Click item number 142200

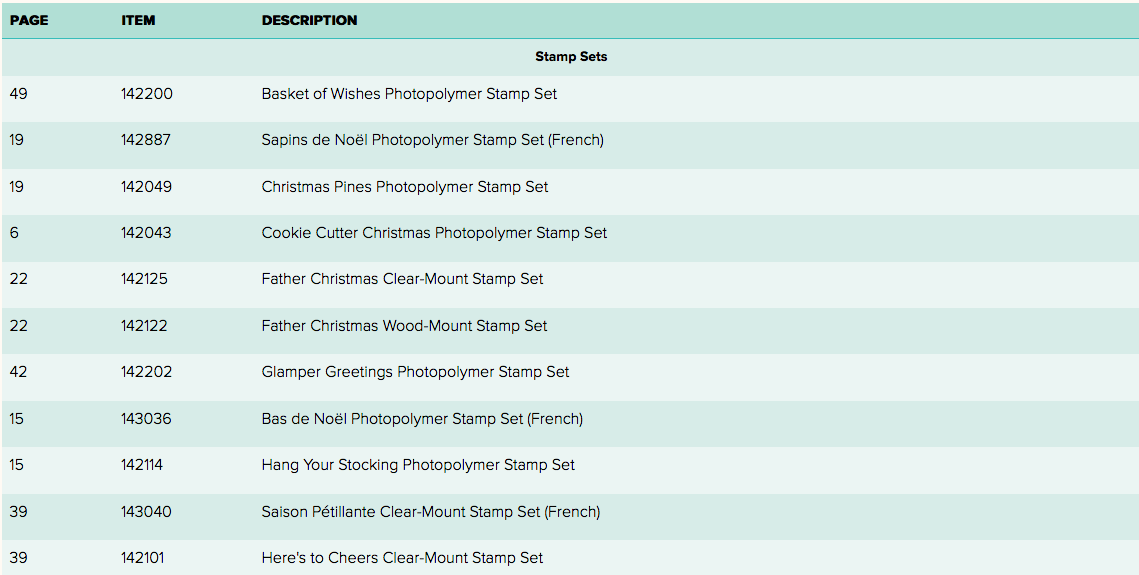(x=146, y=94)
